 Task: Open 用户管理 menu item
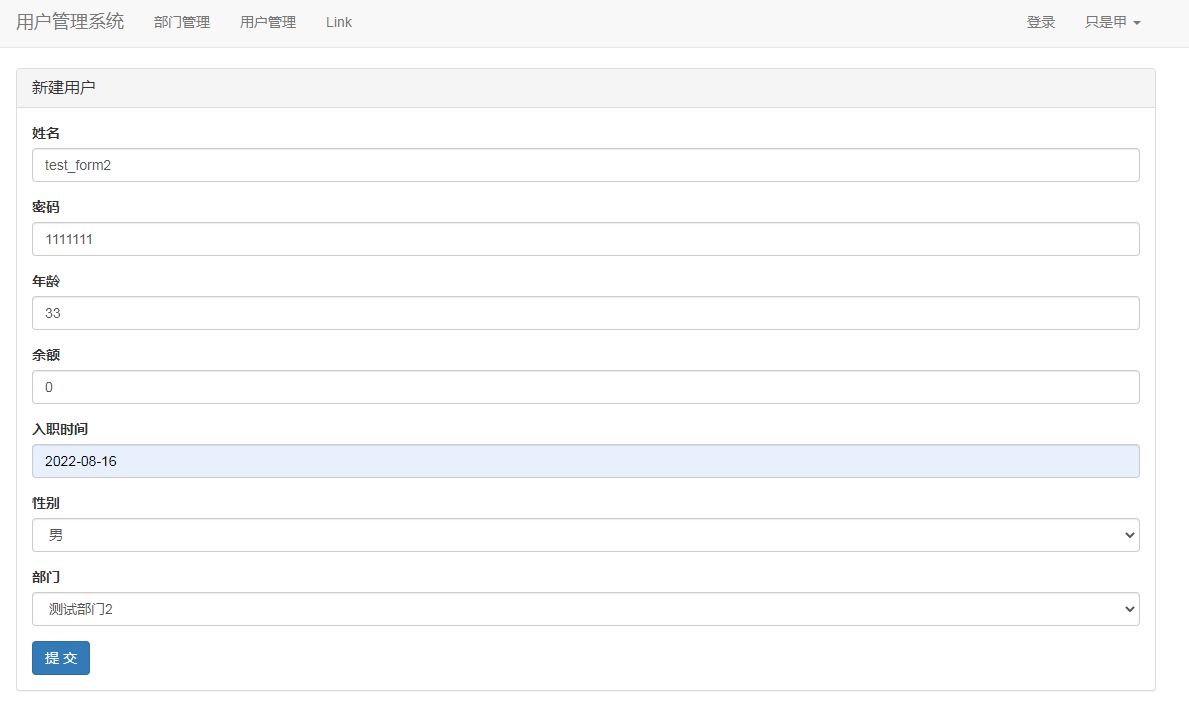(268, 23)
